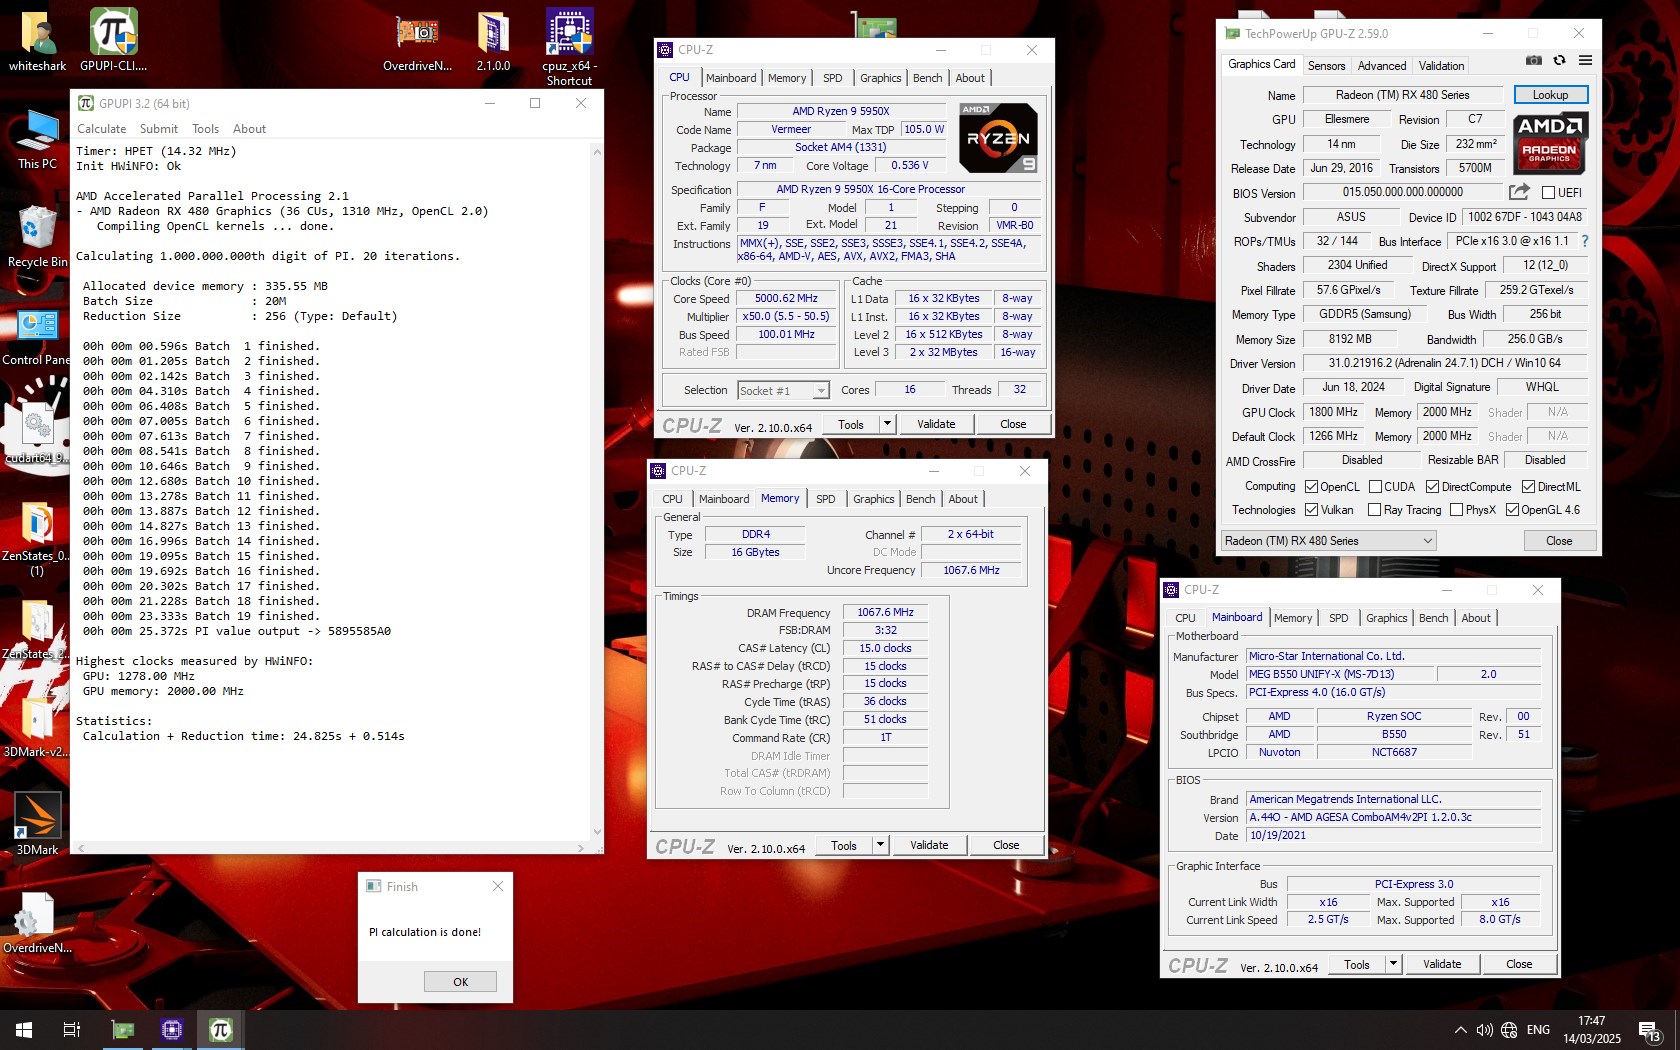1680x1050 pixels.
Task: Open the Radeon RX 480 Series GPU dropdown
Action: 1328,541
